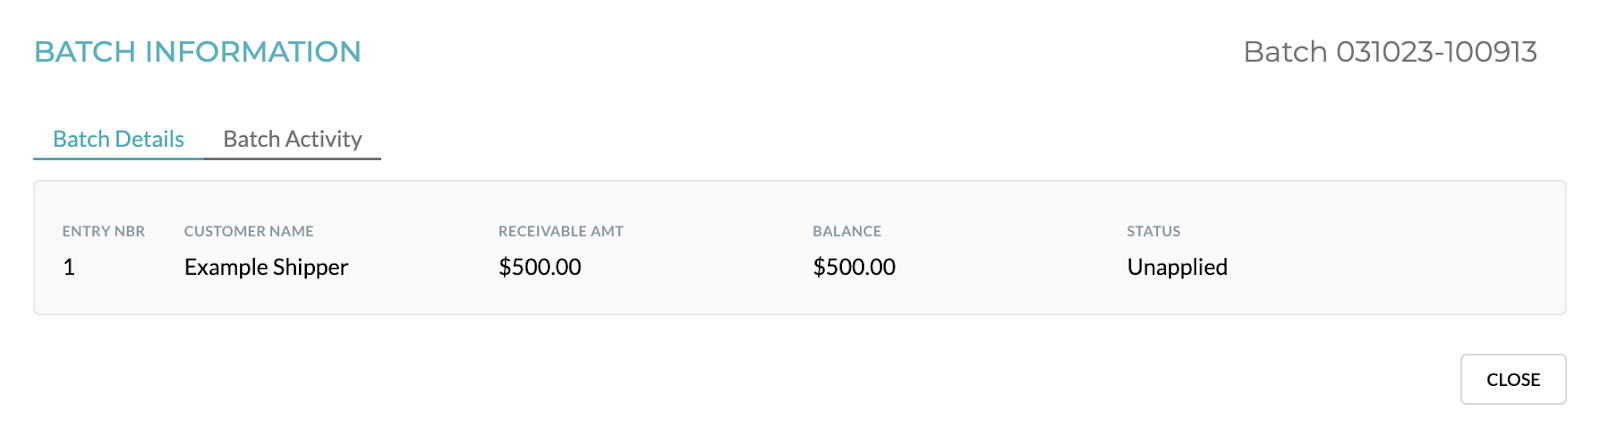The image size is (1600, 437).
Task: Click the word BATCH in dialog heading
Action: click(85, 52)
